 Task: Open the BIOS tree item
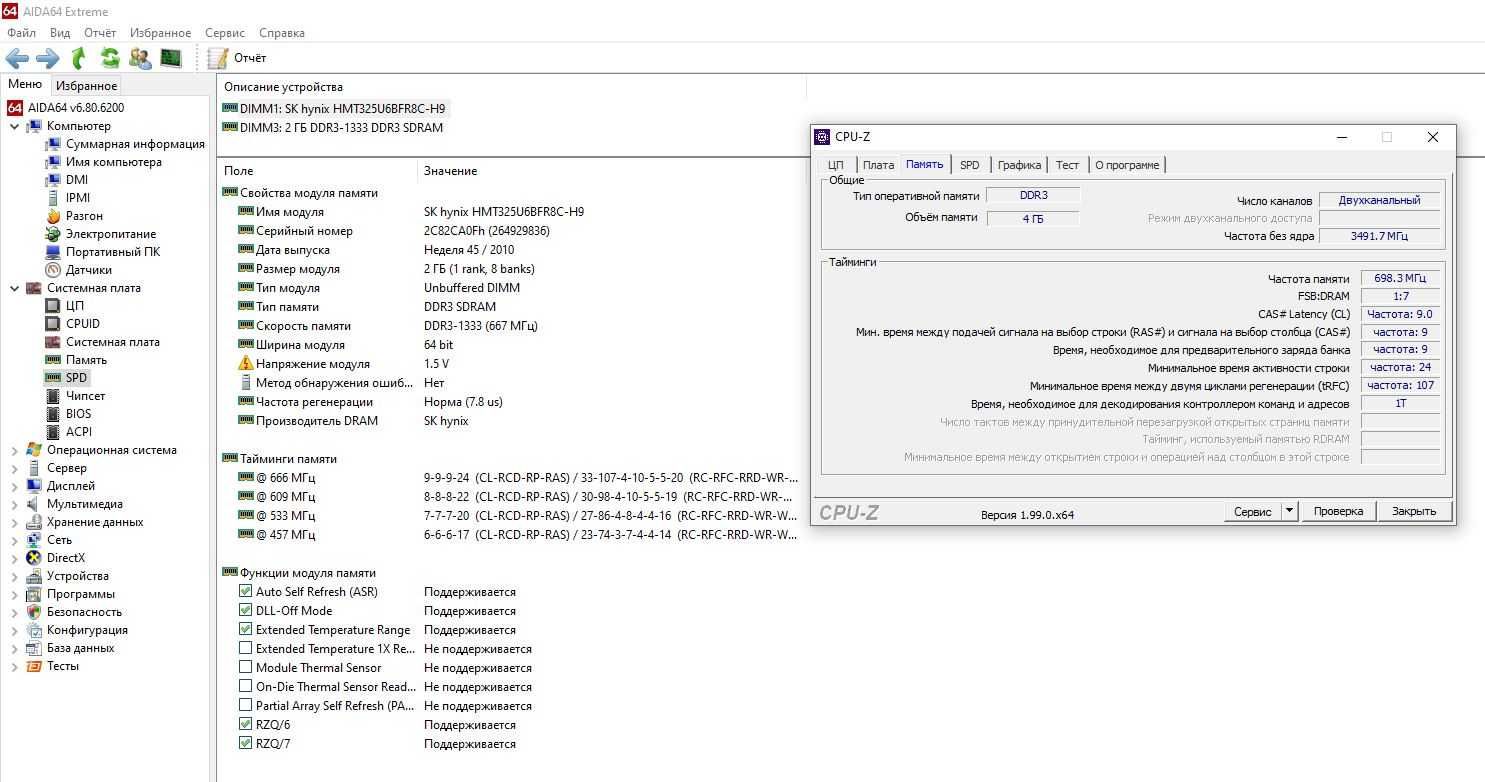79,414
